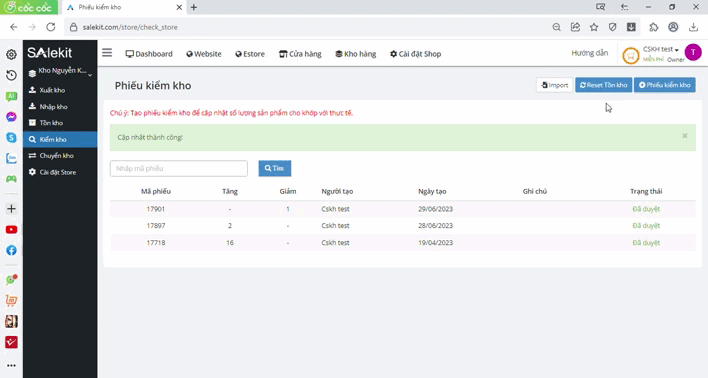The width and height of the screenshot is (708, 378).
Task: Add new sidebar app with plus icon
Action: (11, 209)
